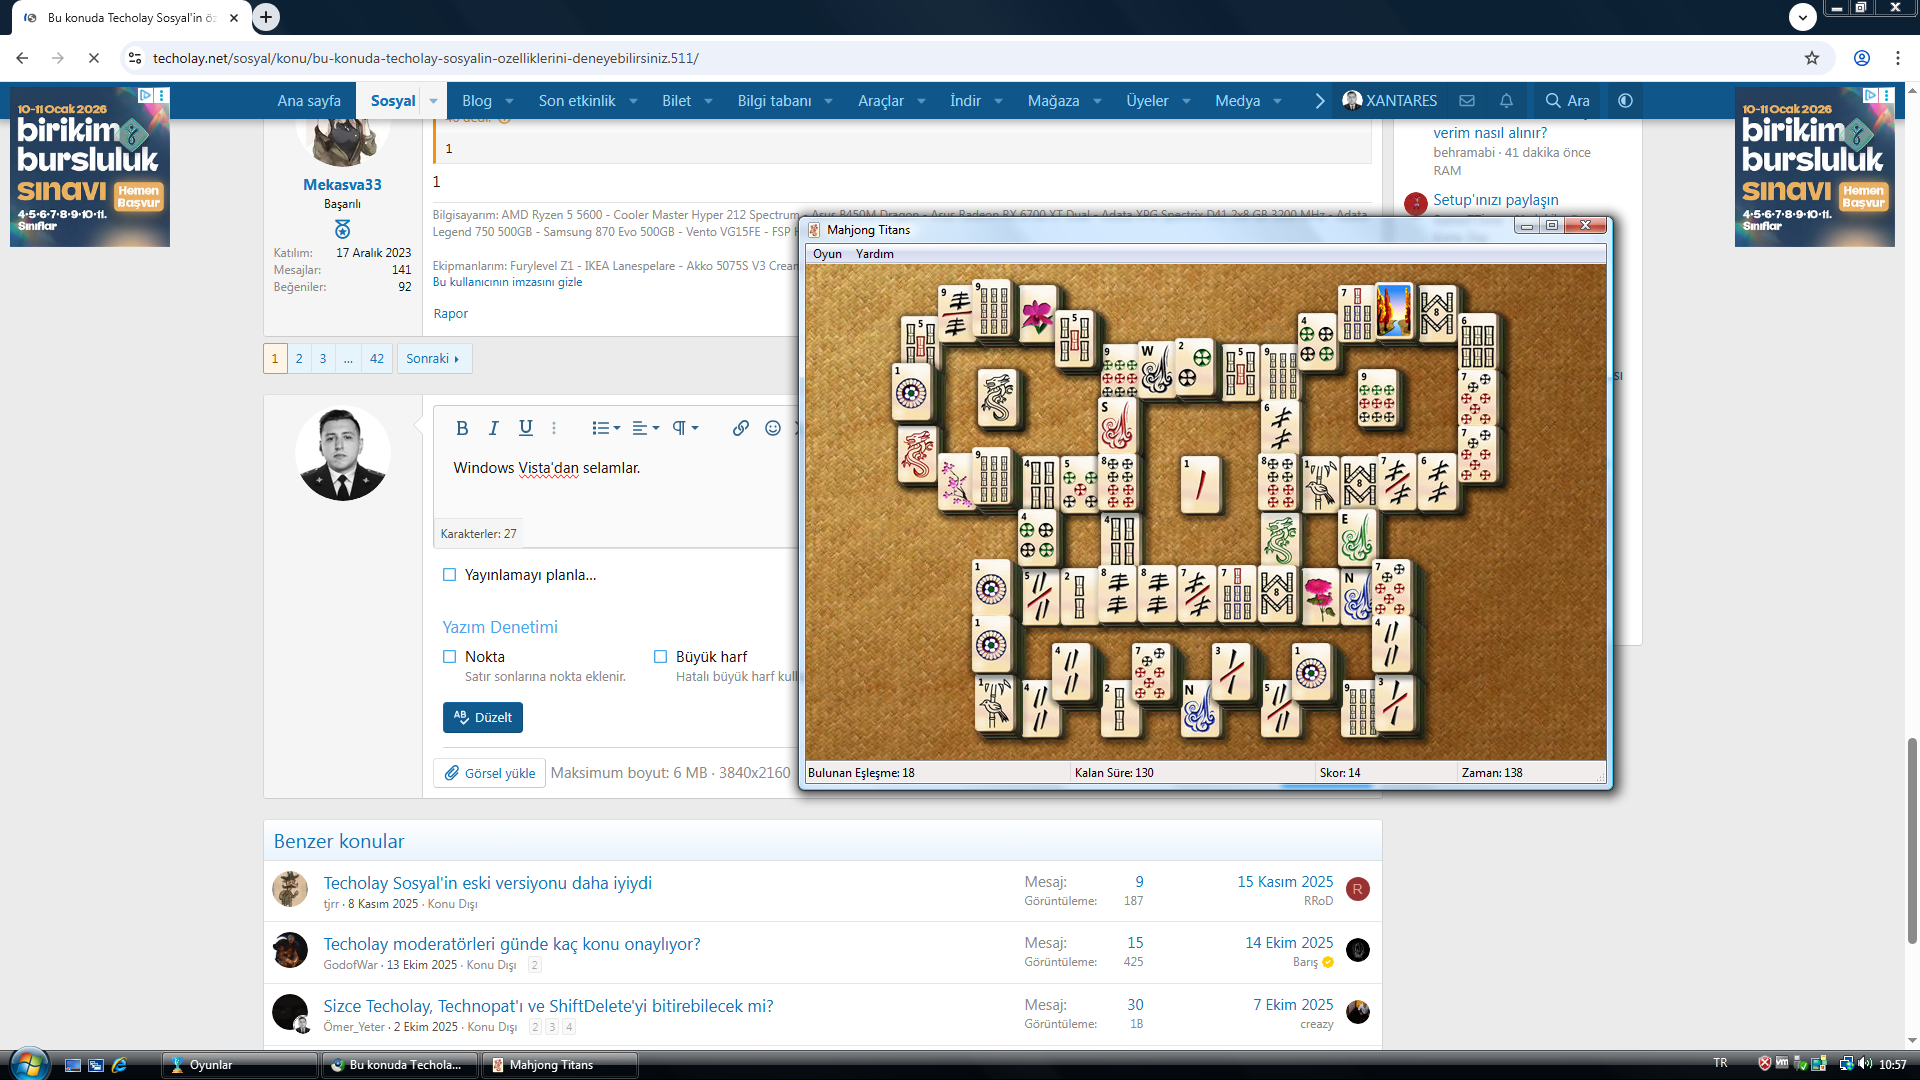Show desktop from Quick Launch
The image size is (1920, 1080).
click(73, 1065)
